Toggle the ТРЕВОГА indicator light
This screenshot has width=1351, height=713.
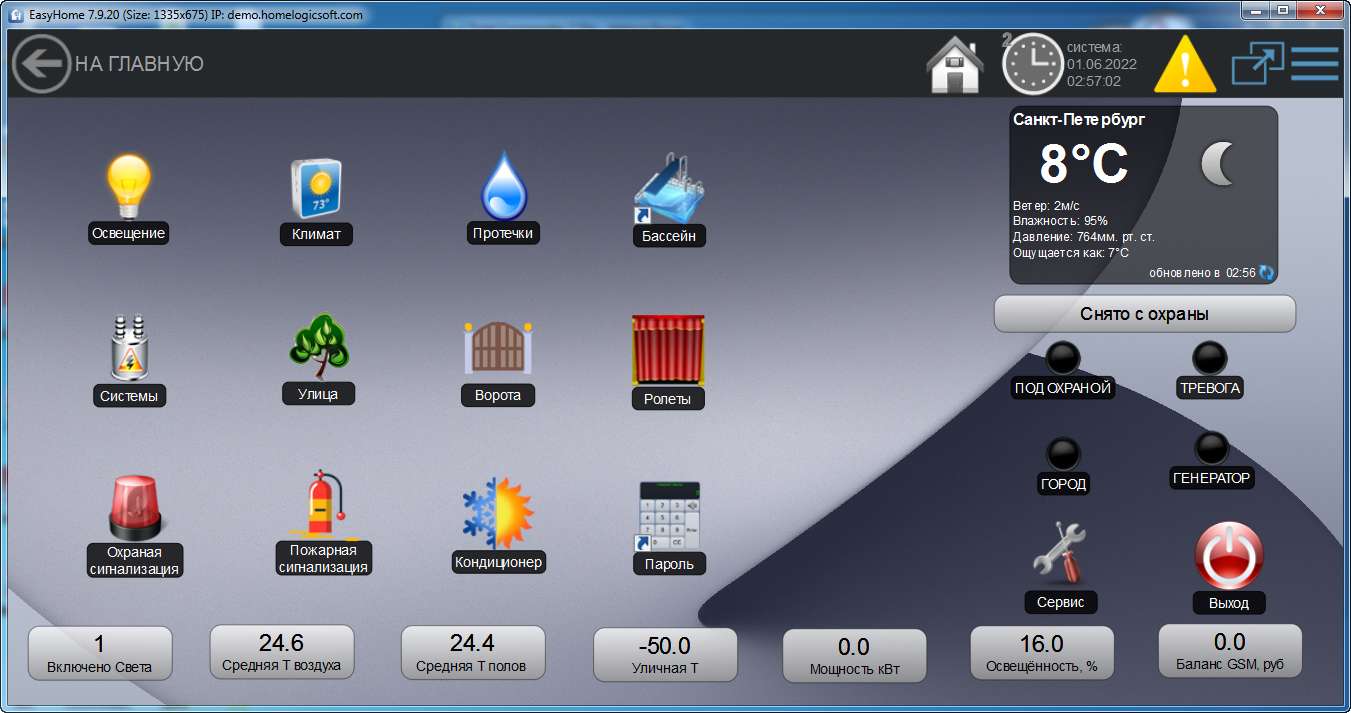coord(1210,358)
